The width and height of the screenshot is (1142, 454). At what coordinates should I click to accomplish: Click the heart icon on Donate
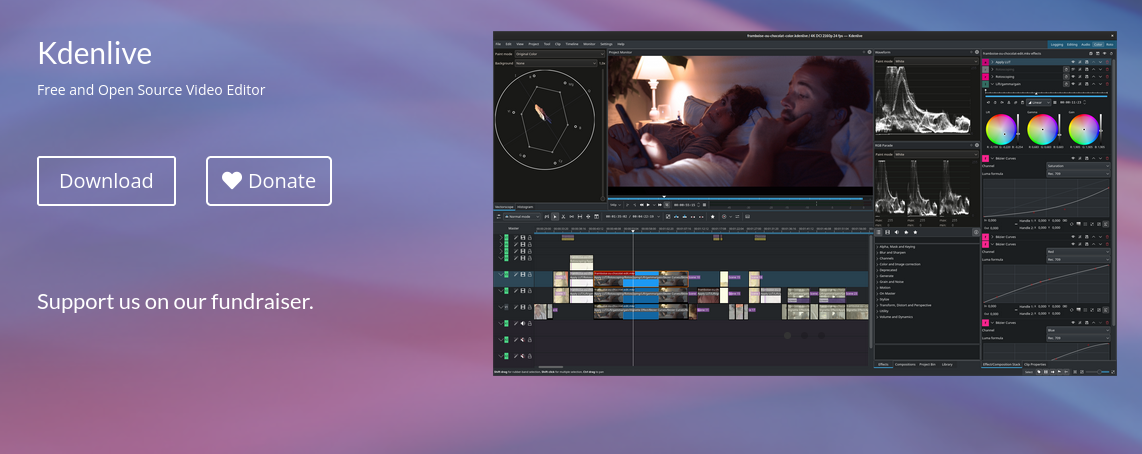[x=232, y=181]
